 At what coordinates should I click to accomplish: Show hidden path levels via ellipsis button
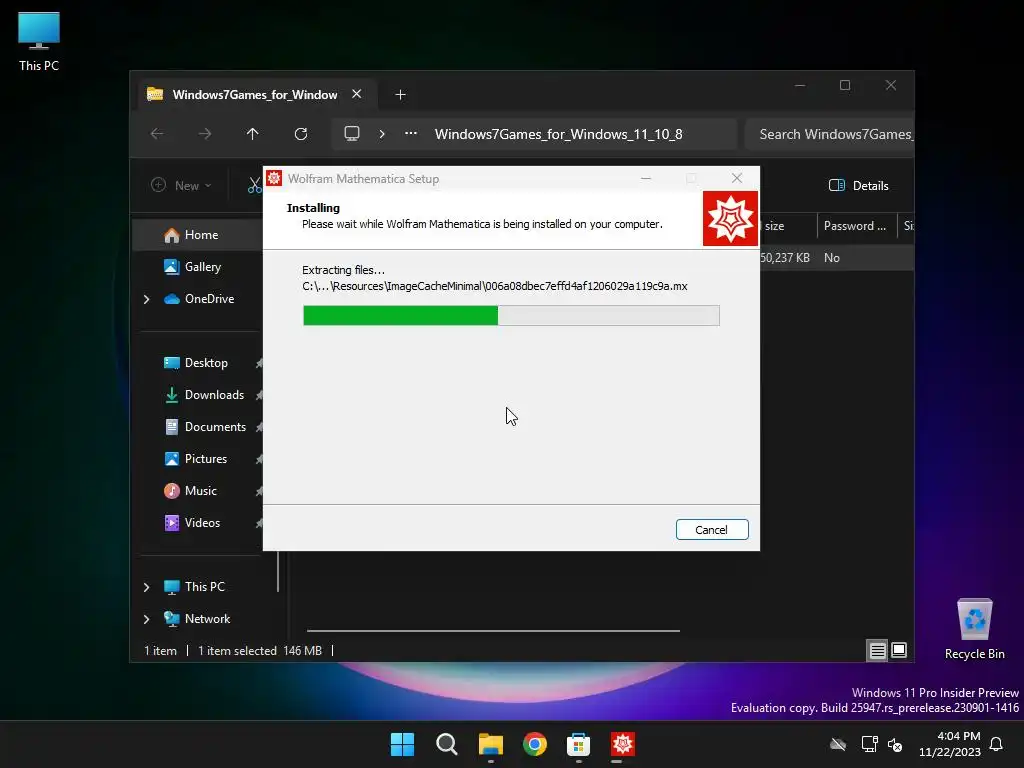click(411, 133)
